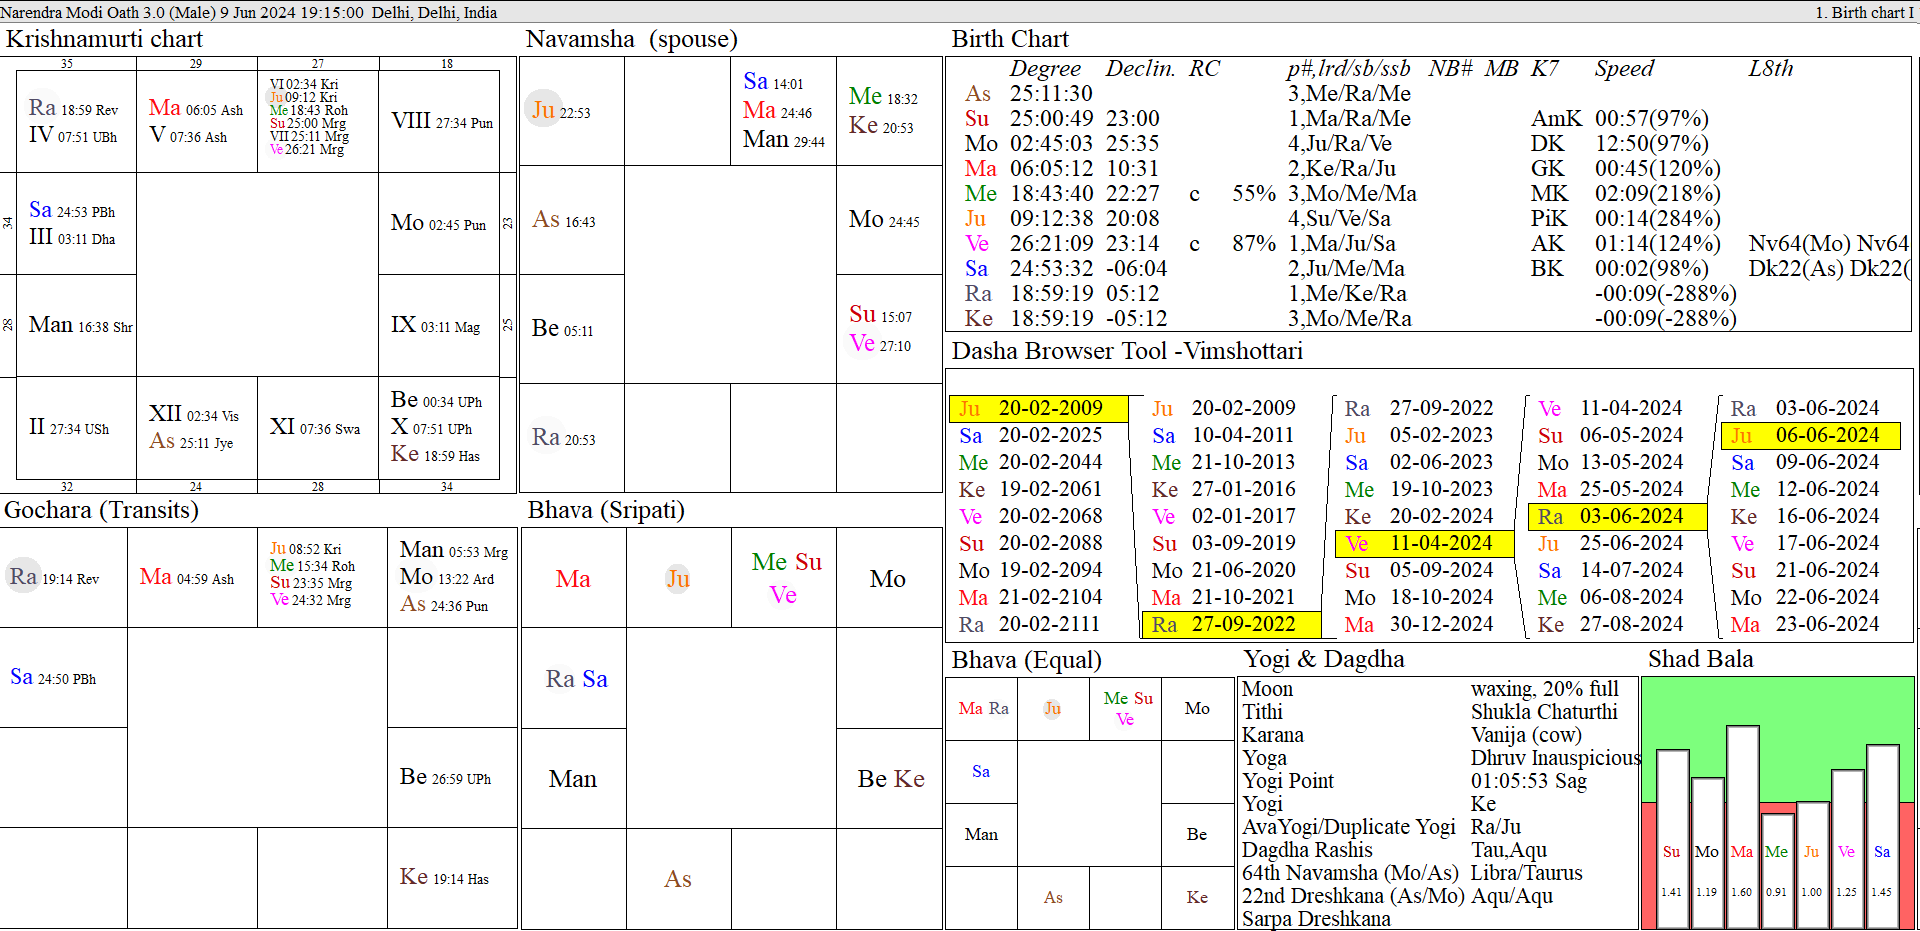Image resolution: width=1920 pixels, height=931 pixels.
Task: Select the highlighted Ra 03-06-2024 period entry
Action: pos(1616,517)
